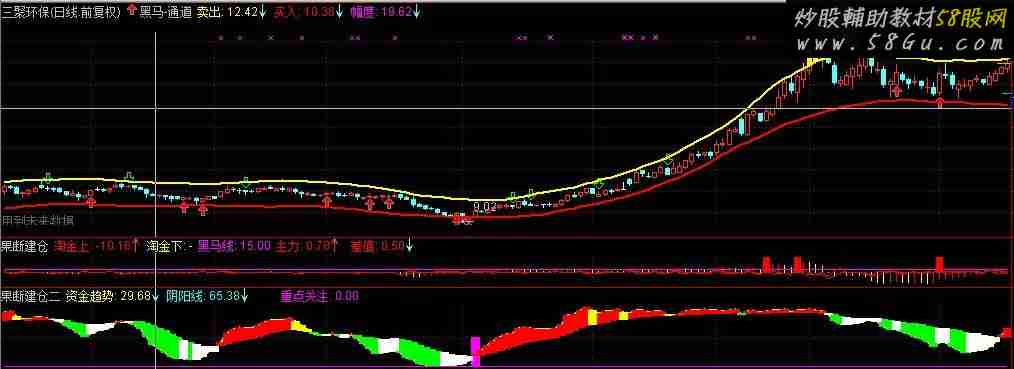Click the down arrow after 阴阳线 65.38
The height and width of the screenshot is (369, 1014).
point(245,296)
